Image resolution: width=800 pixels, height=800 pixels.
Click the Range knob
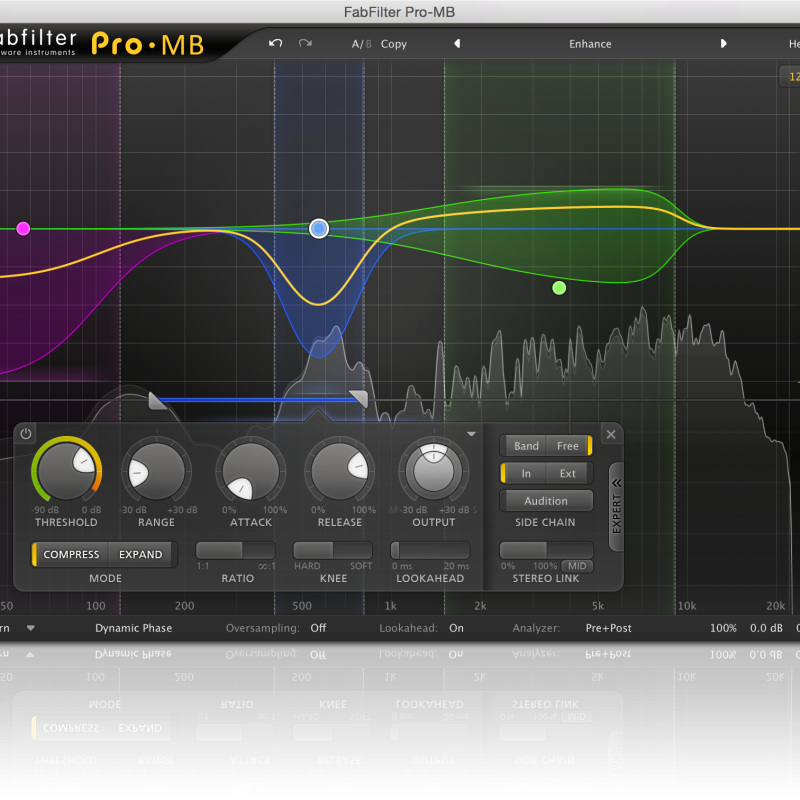click(x=157, y=470)
